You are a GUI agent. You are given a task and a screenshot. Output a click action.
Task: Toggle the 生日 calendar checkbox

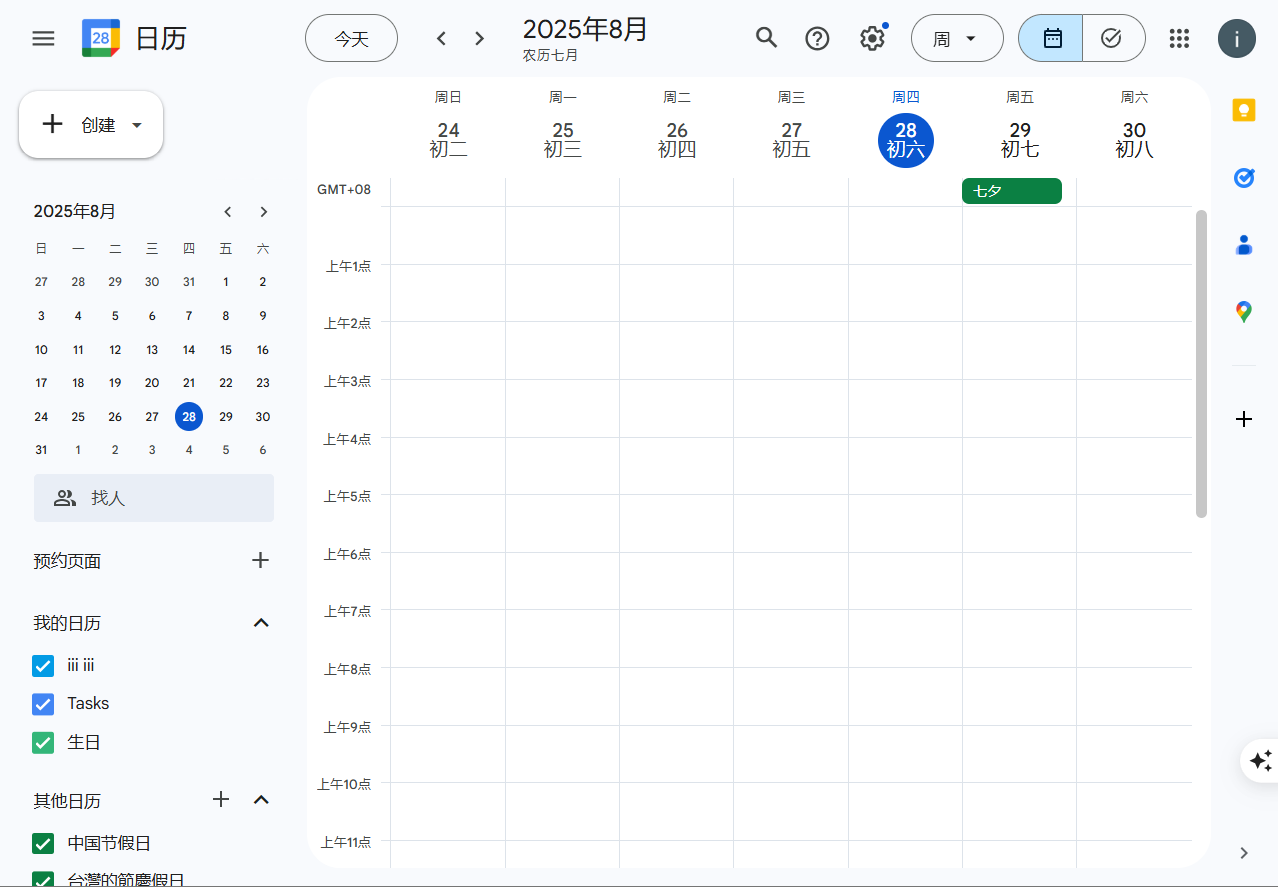click(x=43, y=743)
